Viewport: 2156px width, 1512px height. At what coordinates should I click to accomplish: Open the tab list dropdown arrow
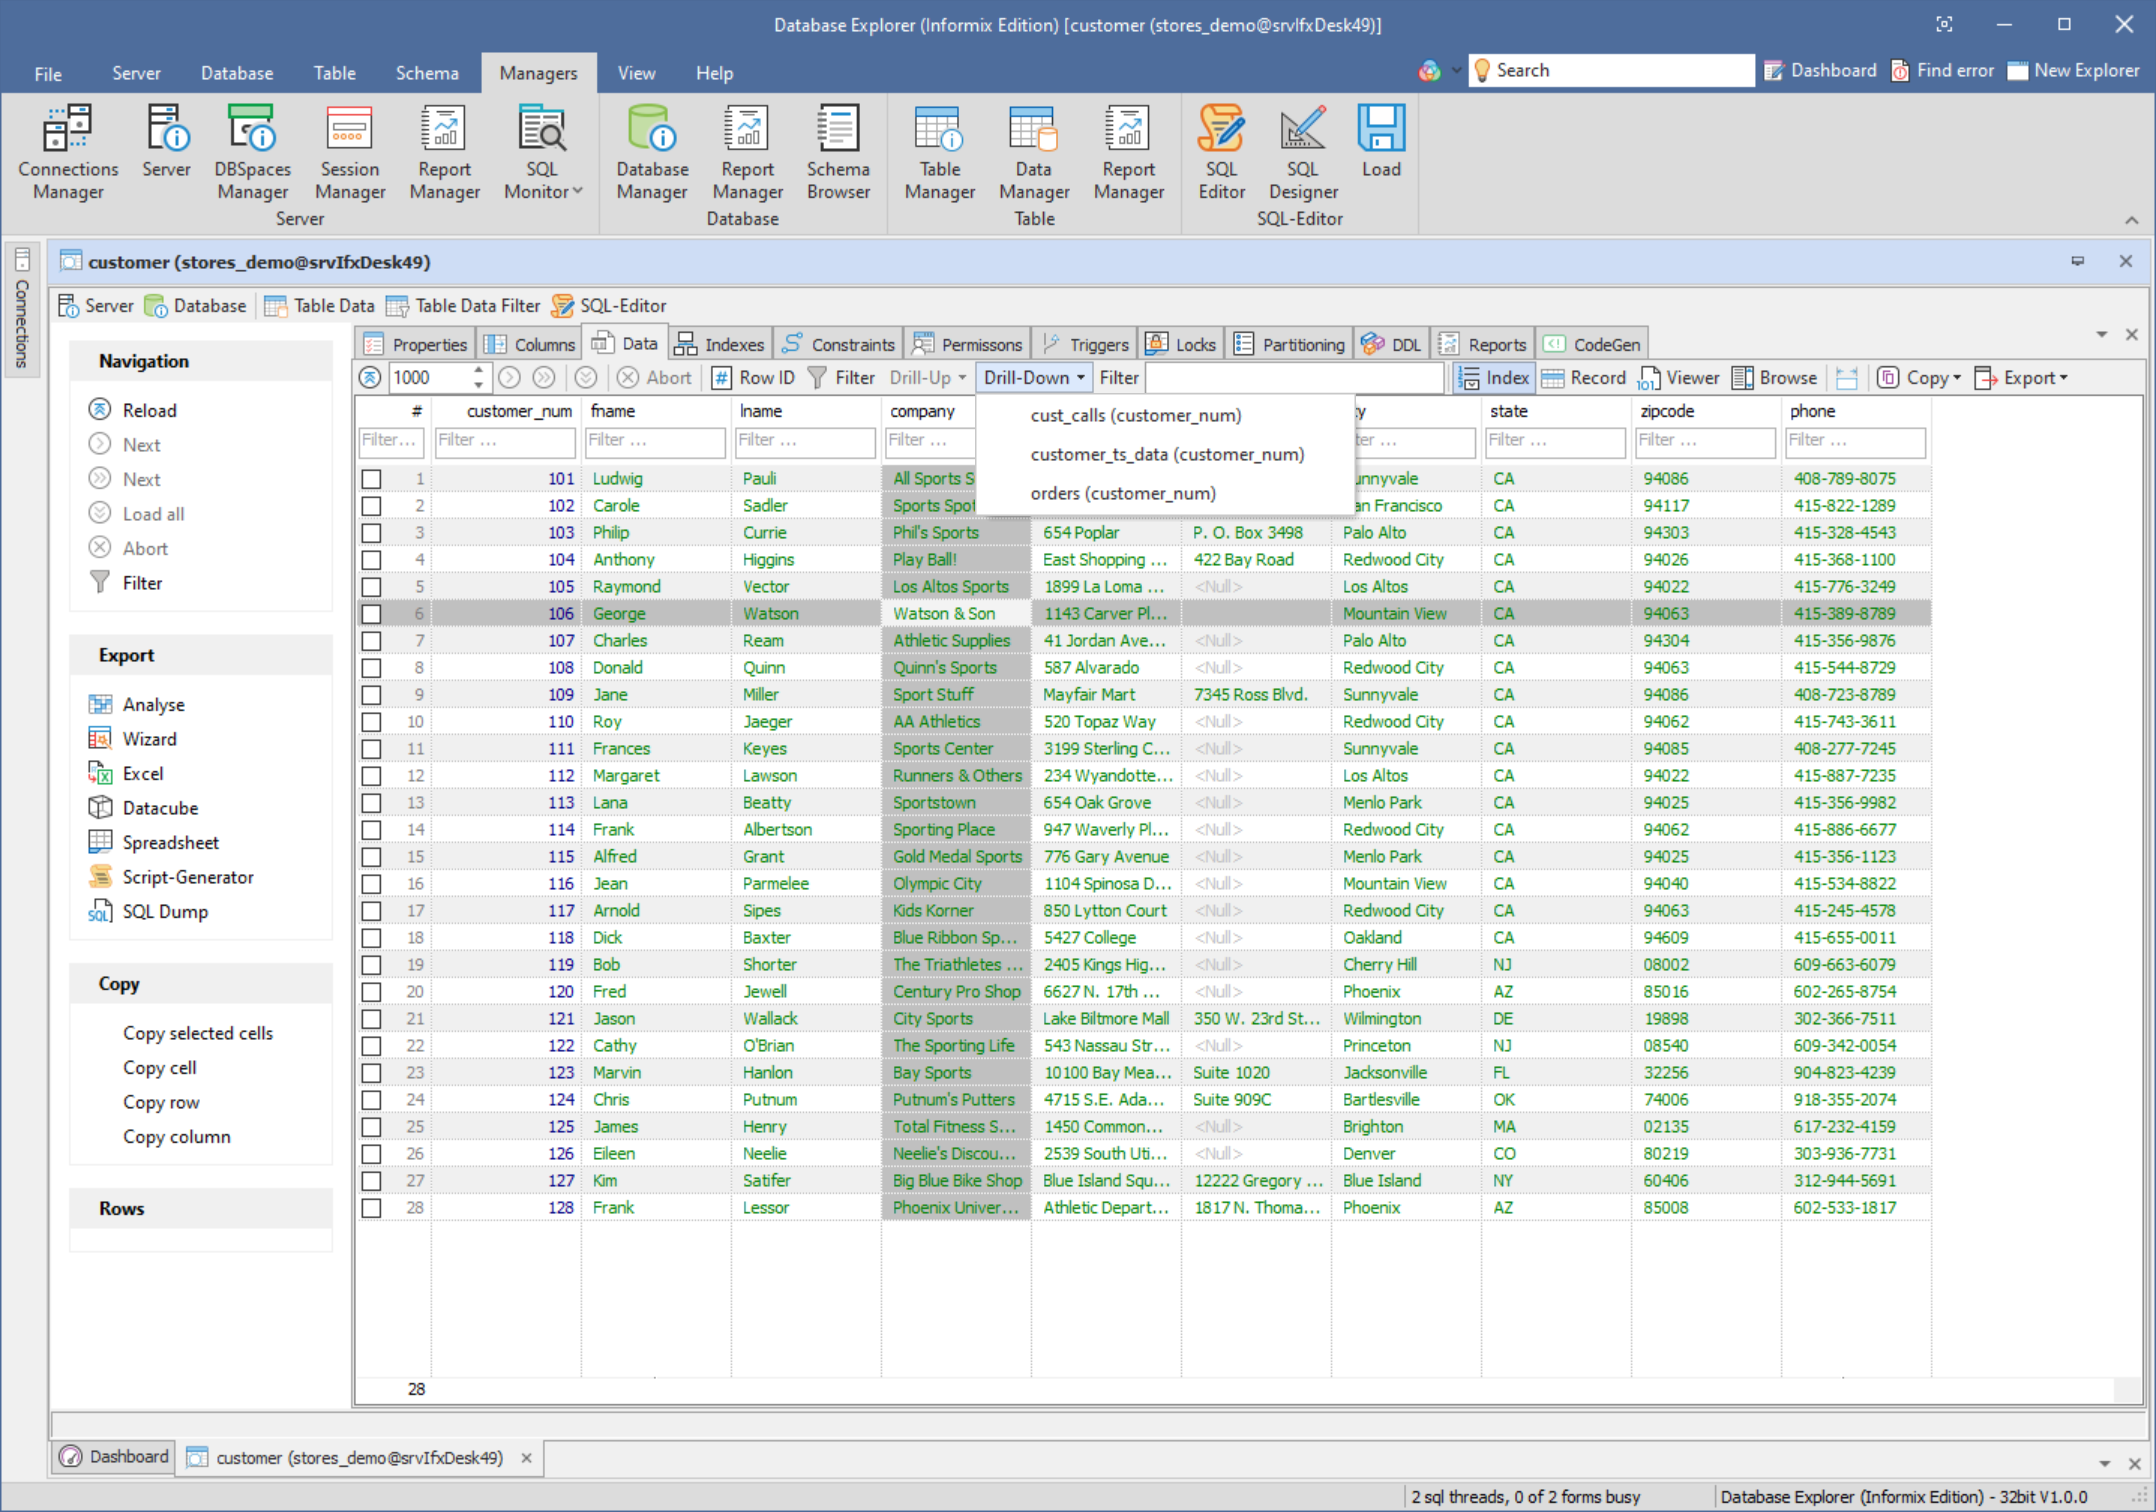coord(2101,335)
